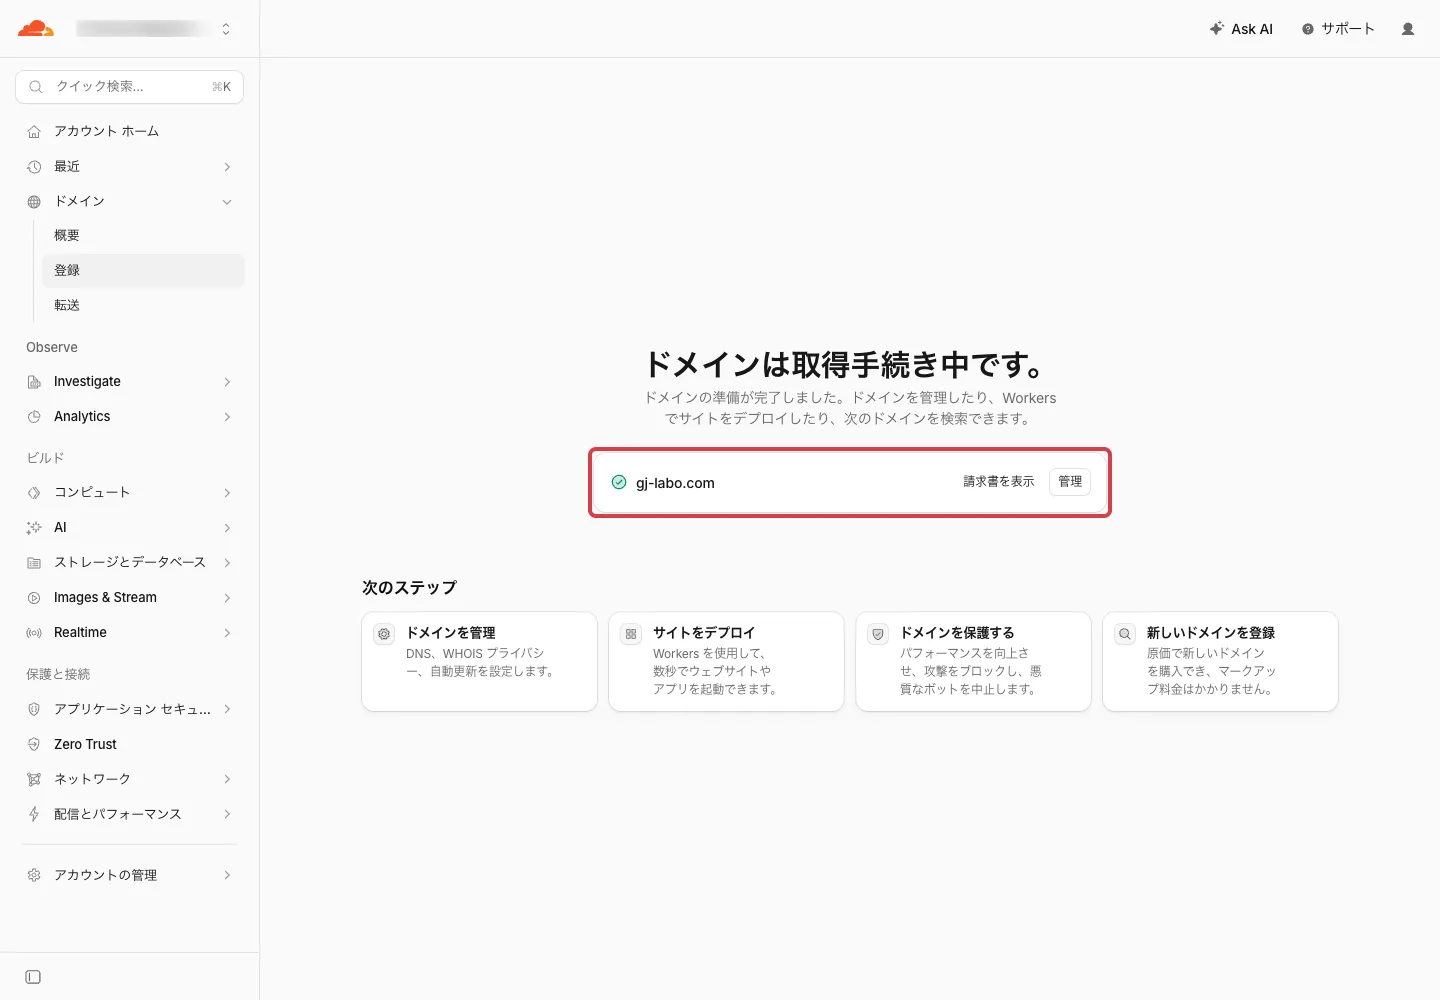Click the AI sparkle icon in sidebar
The width and height of the screenshot is (1440, 1000).
coord(34,528)
